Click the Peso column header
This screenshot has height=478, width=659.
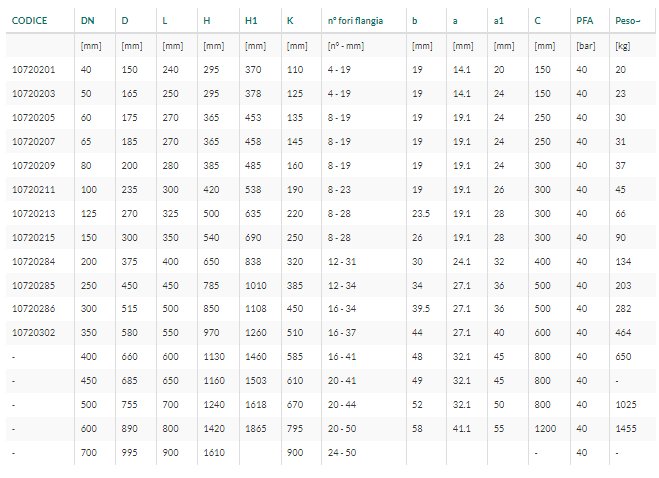pyautogui.click(x=628, y=21)
